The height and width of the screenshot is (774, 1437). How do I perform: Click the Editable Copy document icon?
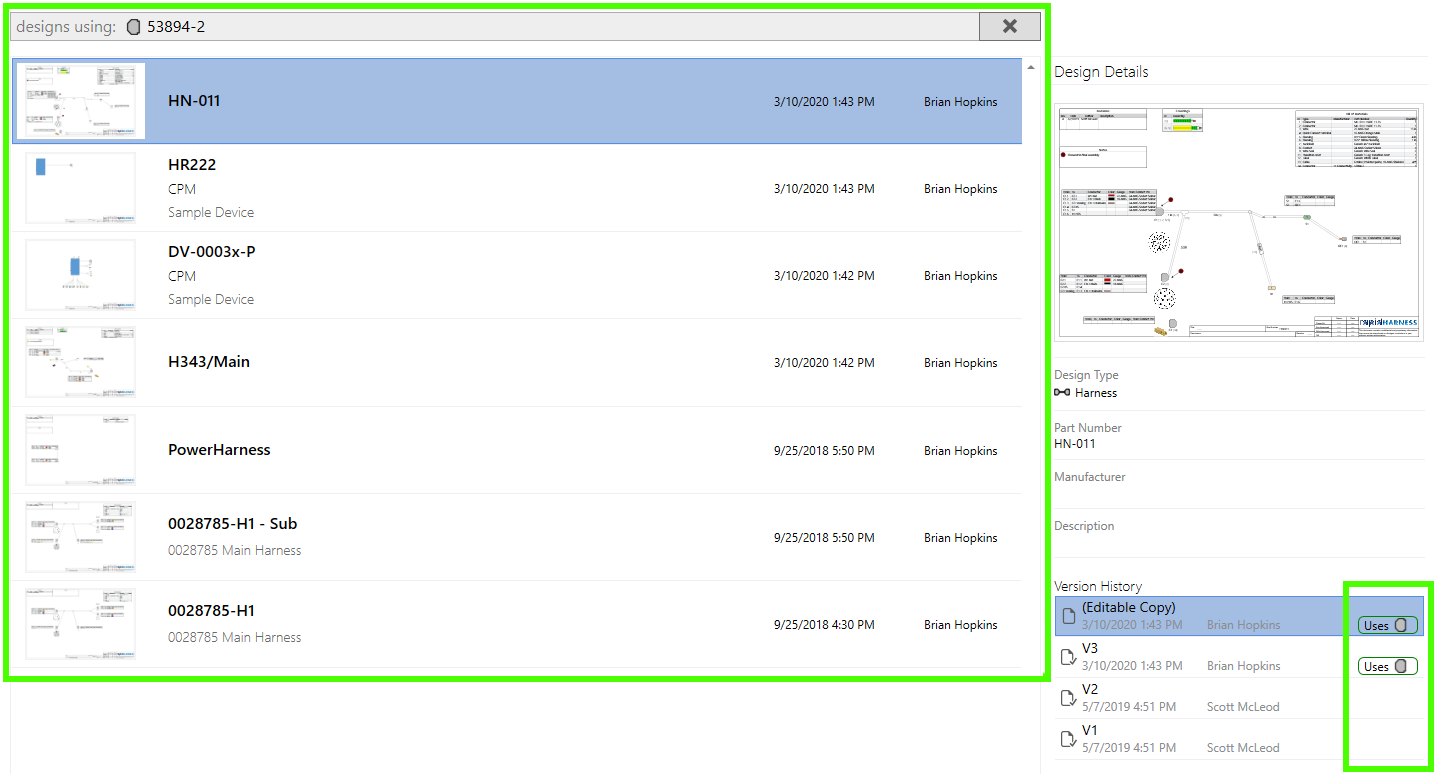[1068, 616]
